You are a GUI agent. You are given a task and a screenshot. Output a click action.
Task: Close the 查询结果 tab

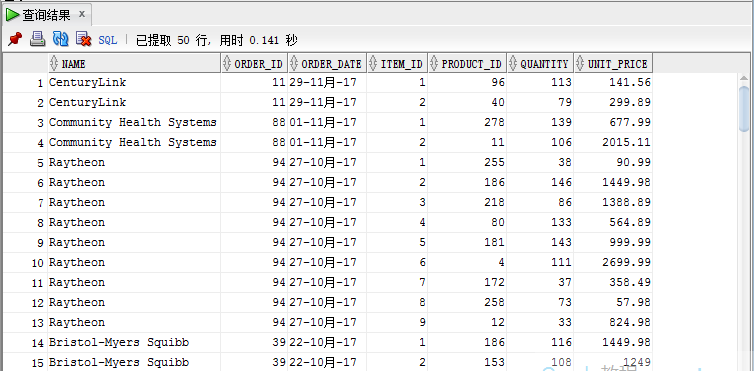click(82, 14)
